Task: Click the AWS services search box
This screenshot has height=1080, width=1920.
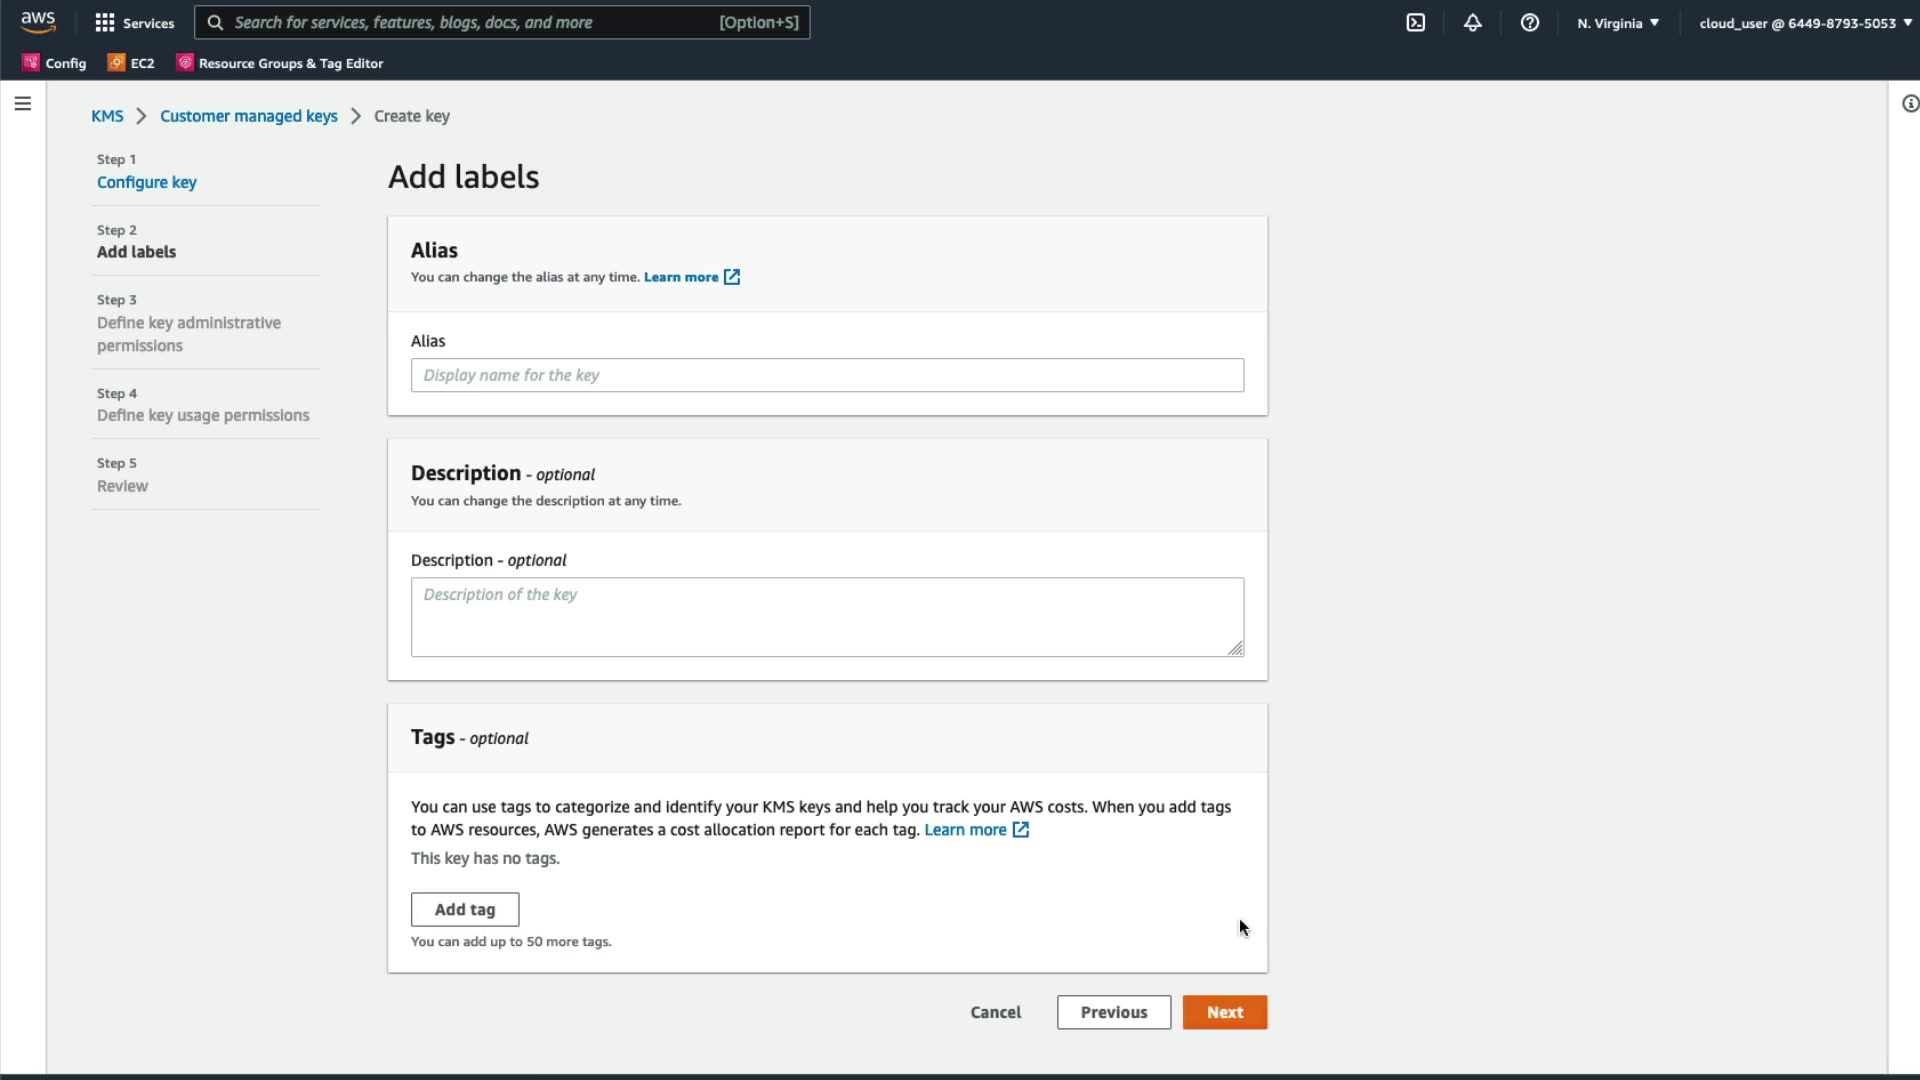Action: tap(501, 22)
